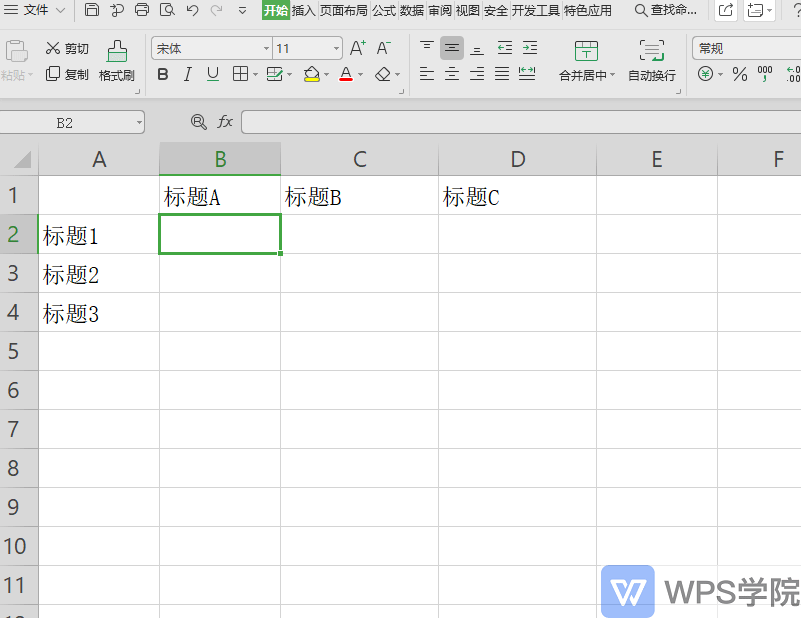801x618 pixels.
Task: Click the eraser clear-format icon
Action: coord(383,75)
